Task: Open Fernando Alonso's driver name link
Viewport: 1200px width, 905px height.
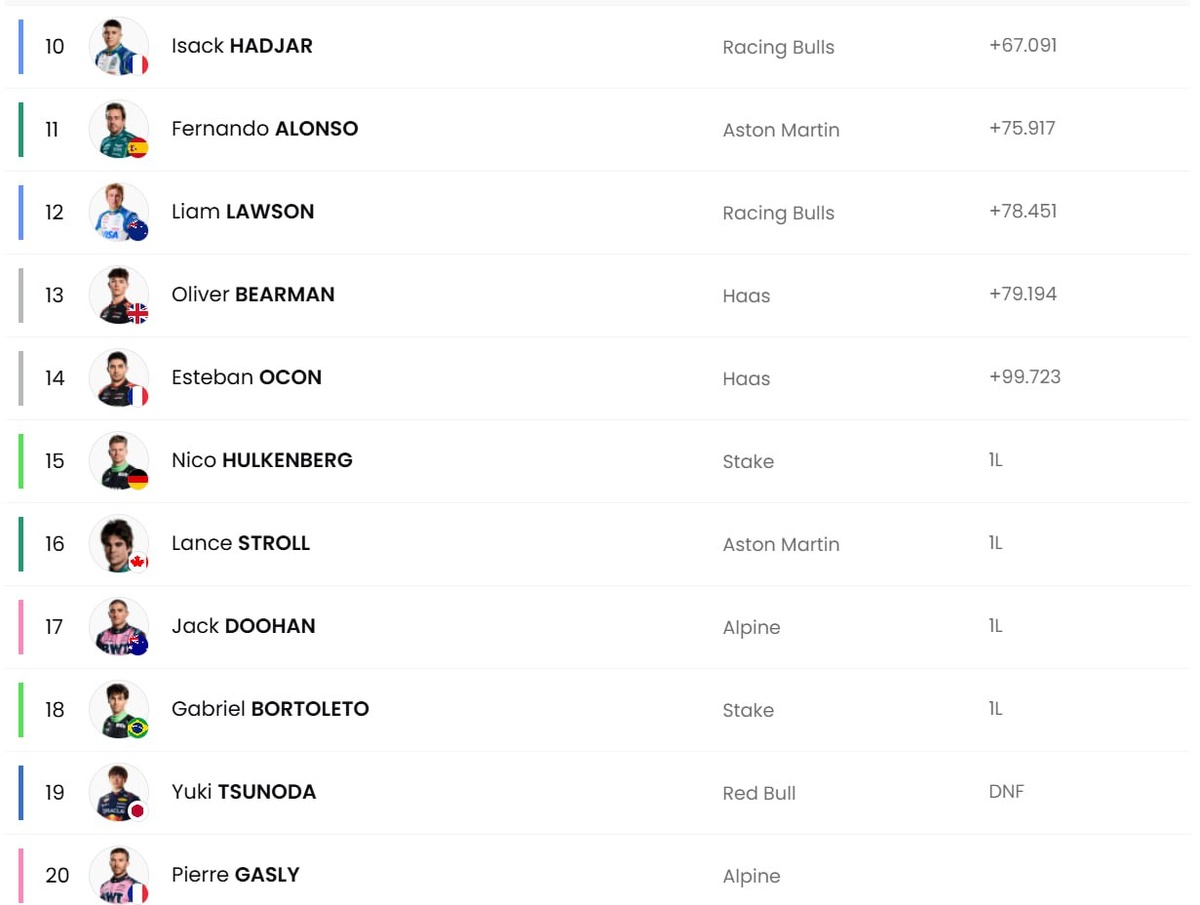Action: tap(264, 129)
